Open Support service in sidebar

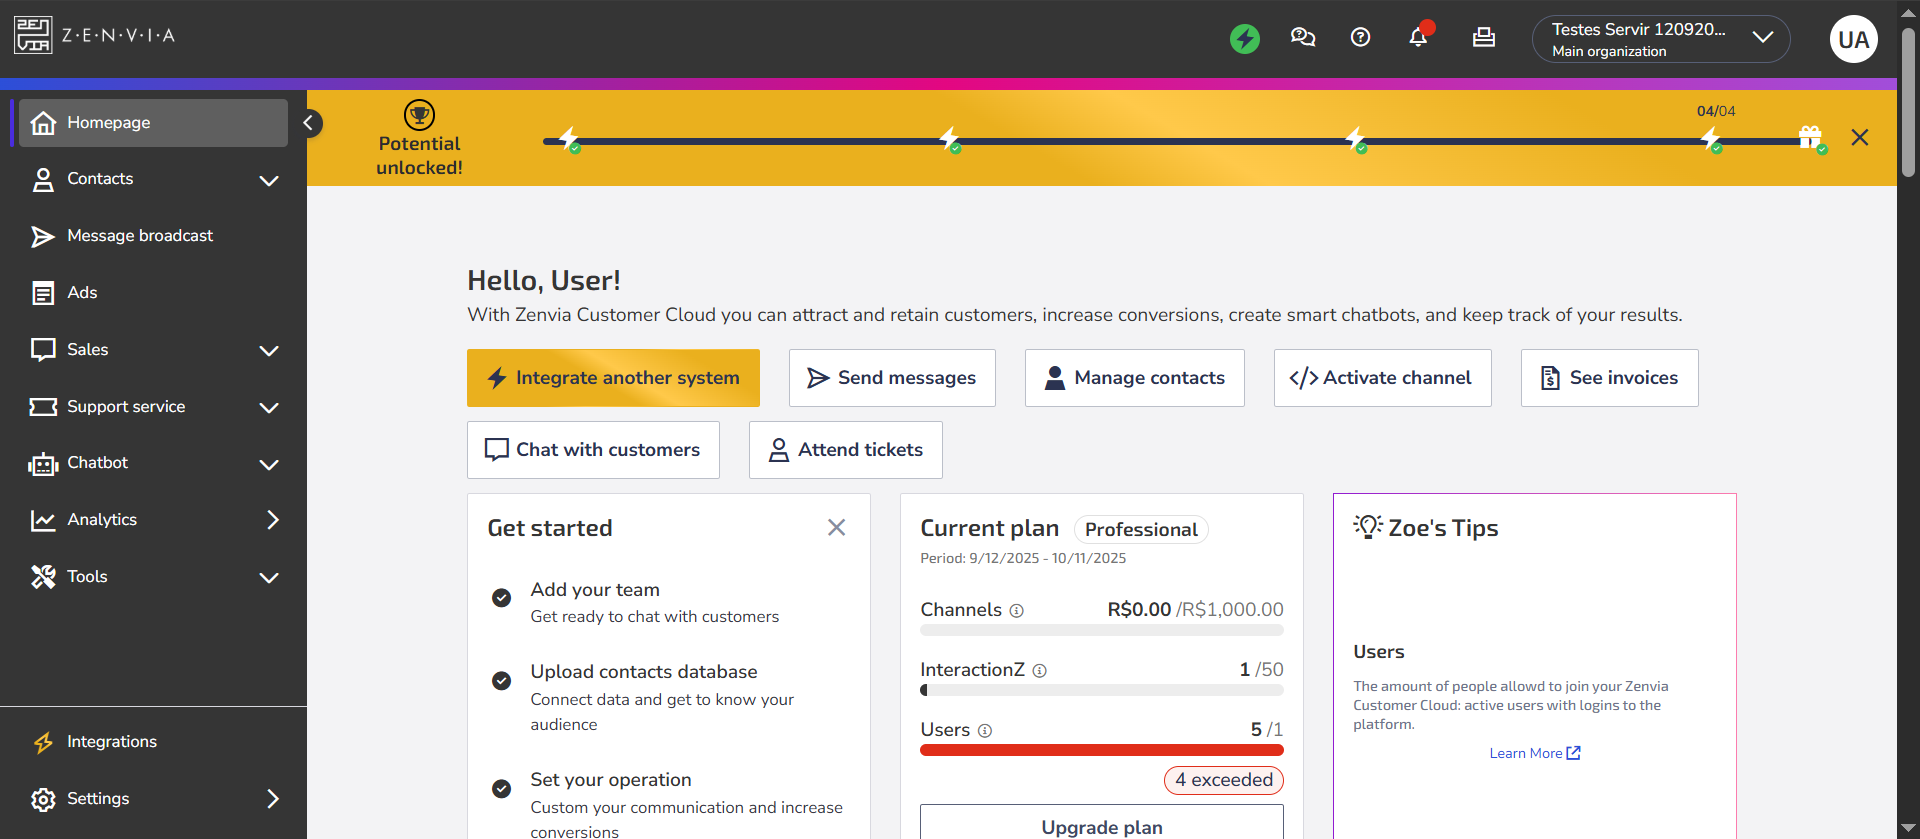pos(153,407)
